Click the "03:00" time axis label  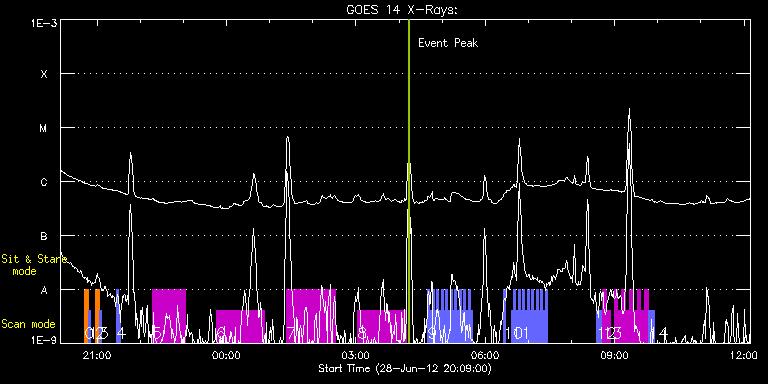pos(357,356)
